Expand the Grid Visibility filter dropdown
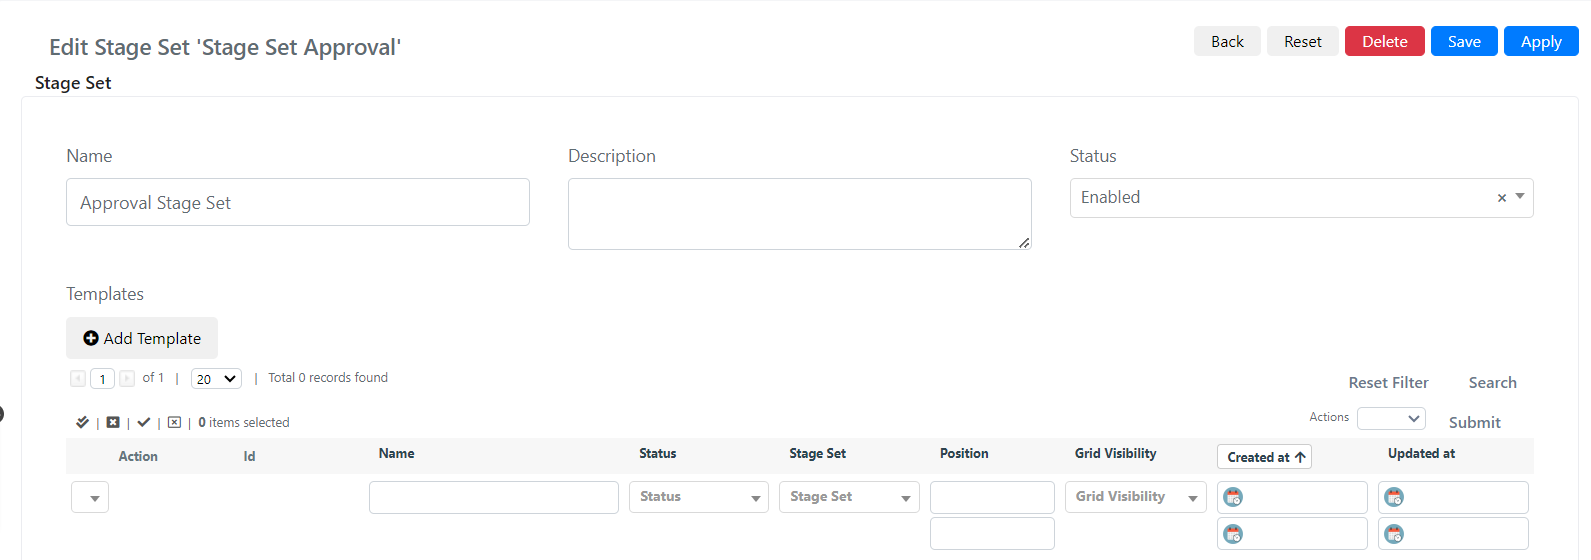 pos(1136,497)
